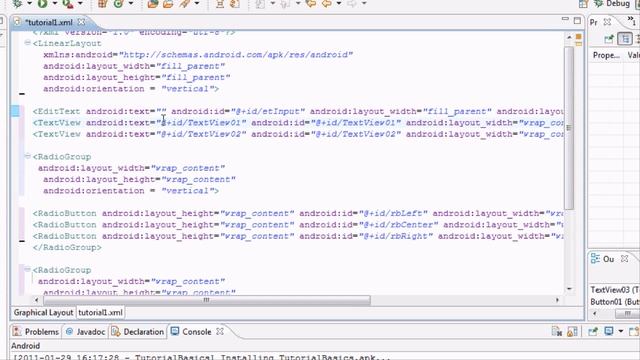The height and width of the screenshot is (360, 640).
Task: Click the editor vertical scrollbar thumb
Action: (x=569, y=128)
